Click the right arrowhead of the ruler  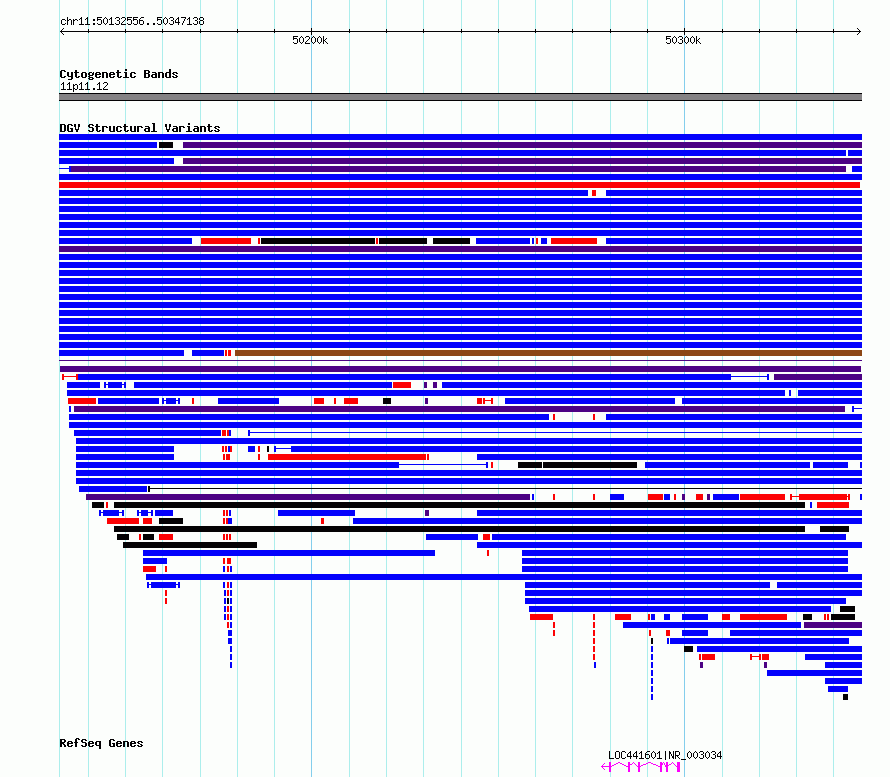(x=859, y=31)
